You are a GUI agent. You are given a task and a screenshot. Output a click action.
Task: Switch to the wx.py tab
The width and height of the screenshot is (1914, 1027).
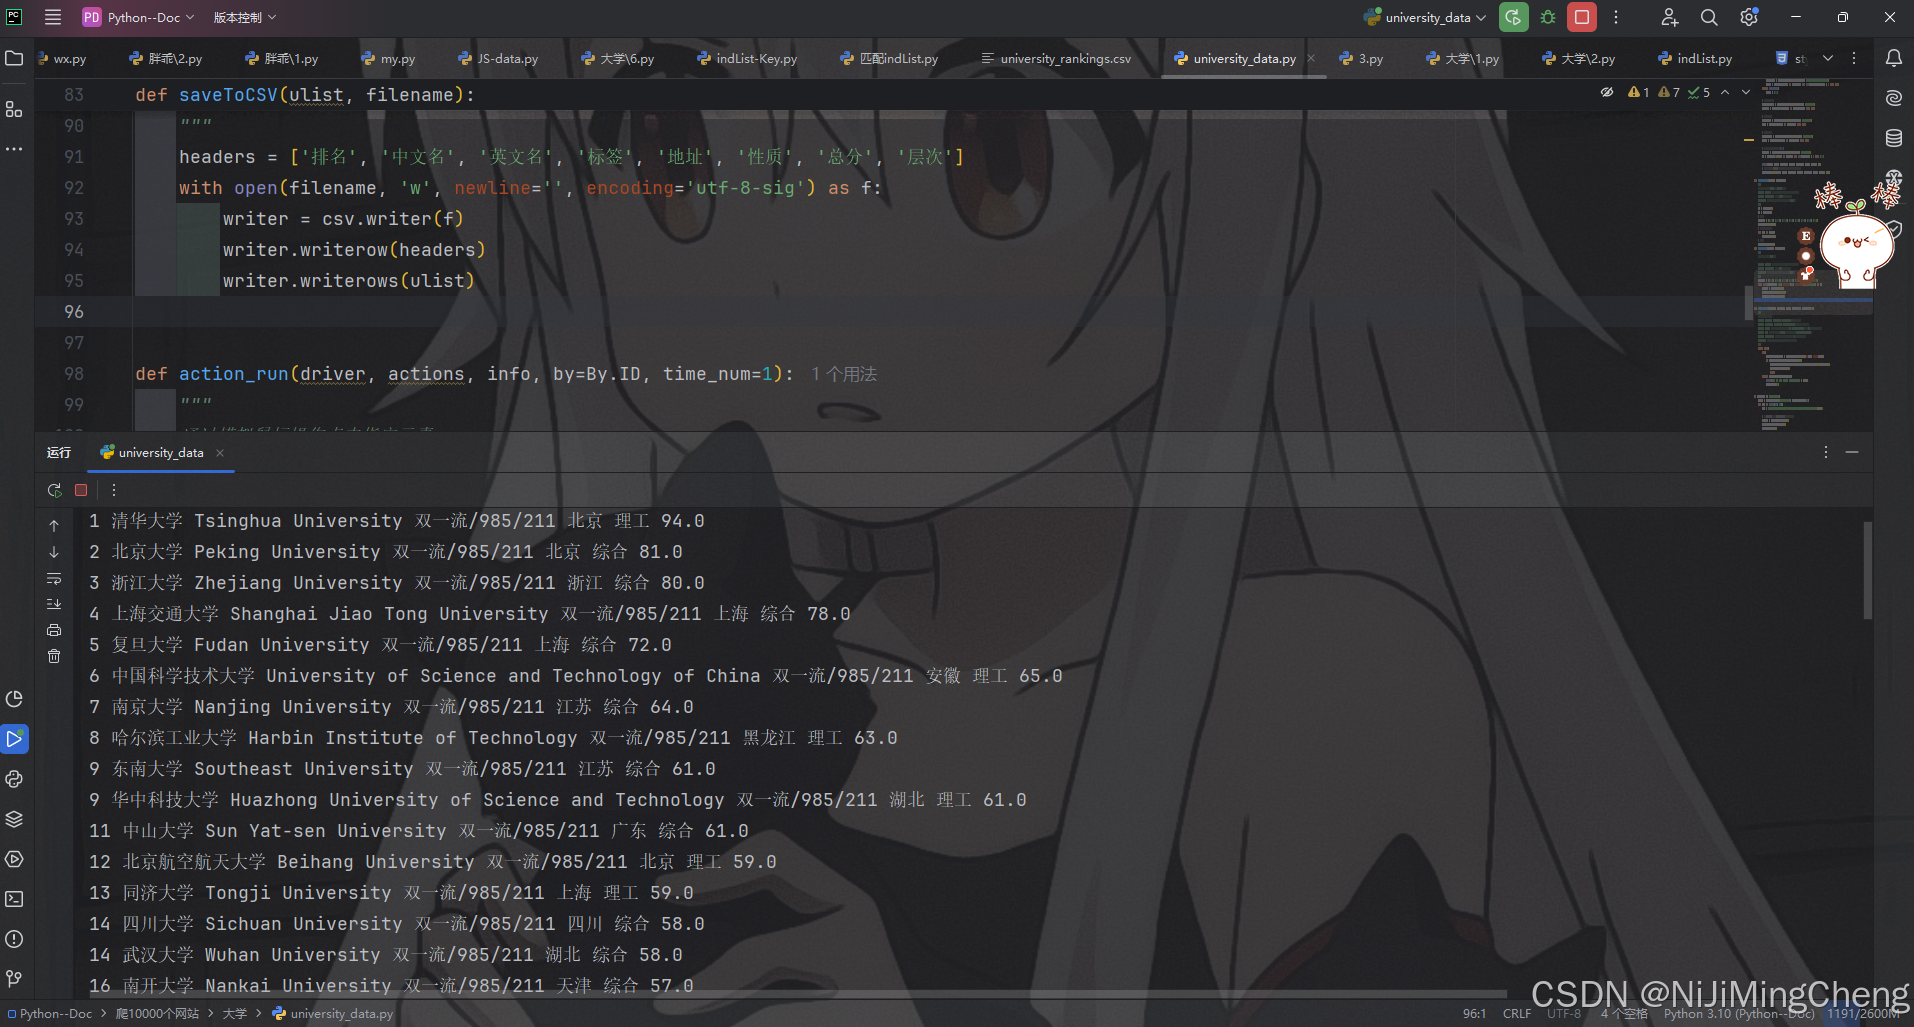[x=62, y=59]
